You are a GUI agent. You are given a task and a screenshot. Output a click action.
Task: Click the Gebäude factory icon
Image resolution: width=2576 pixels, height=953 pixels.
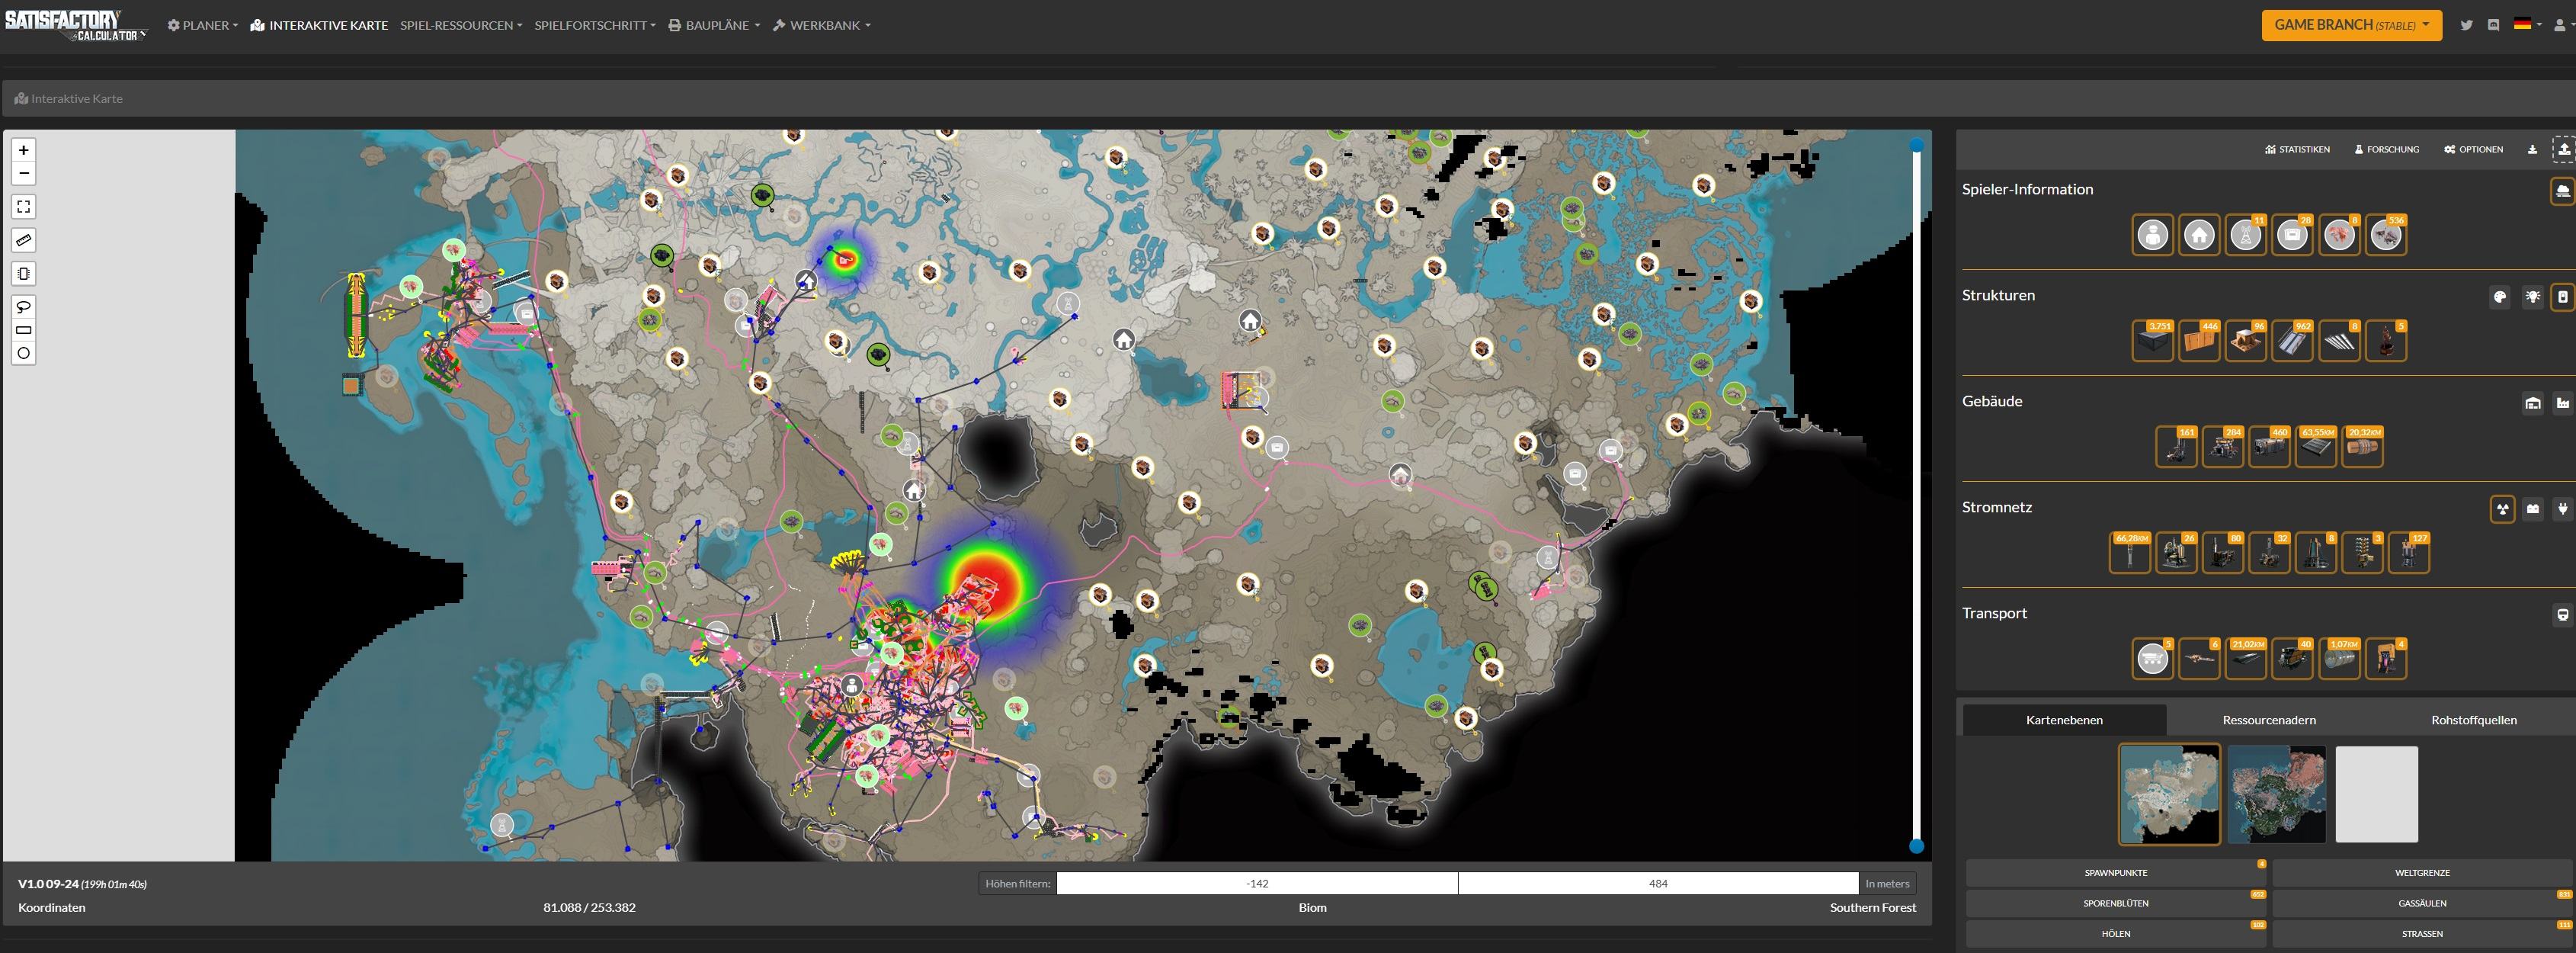pyautogui.click(x=2563, y=403)
